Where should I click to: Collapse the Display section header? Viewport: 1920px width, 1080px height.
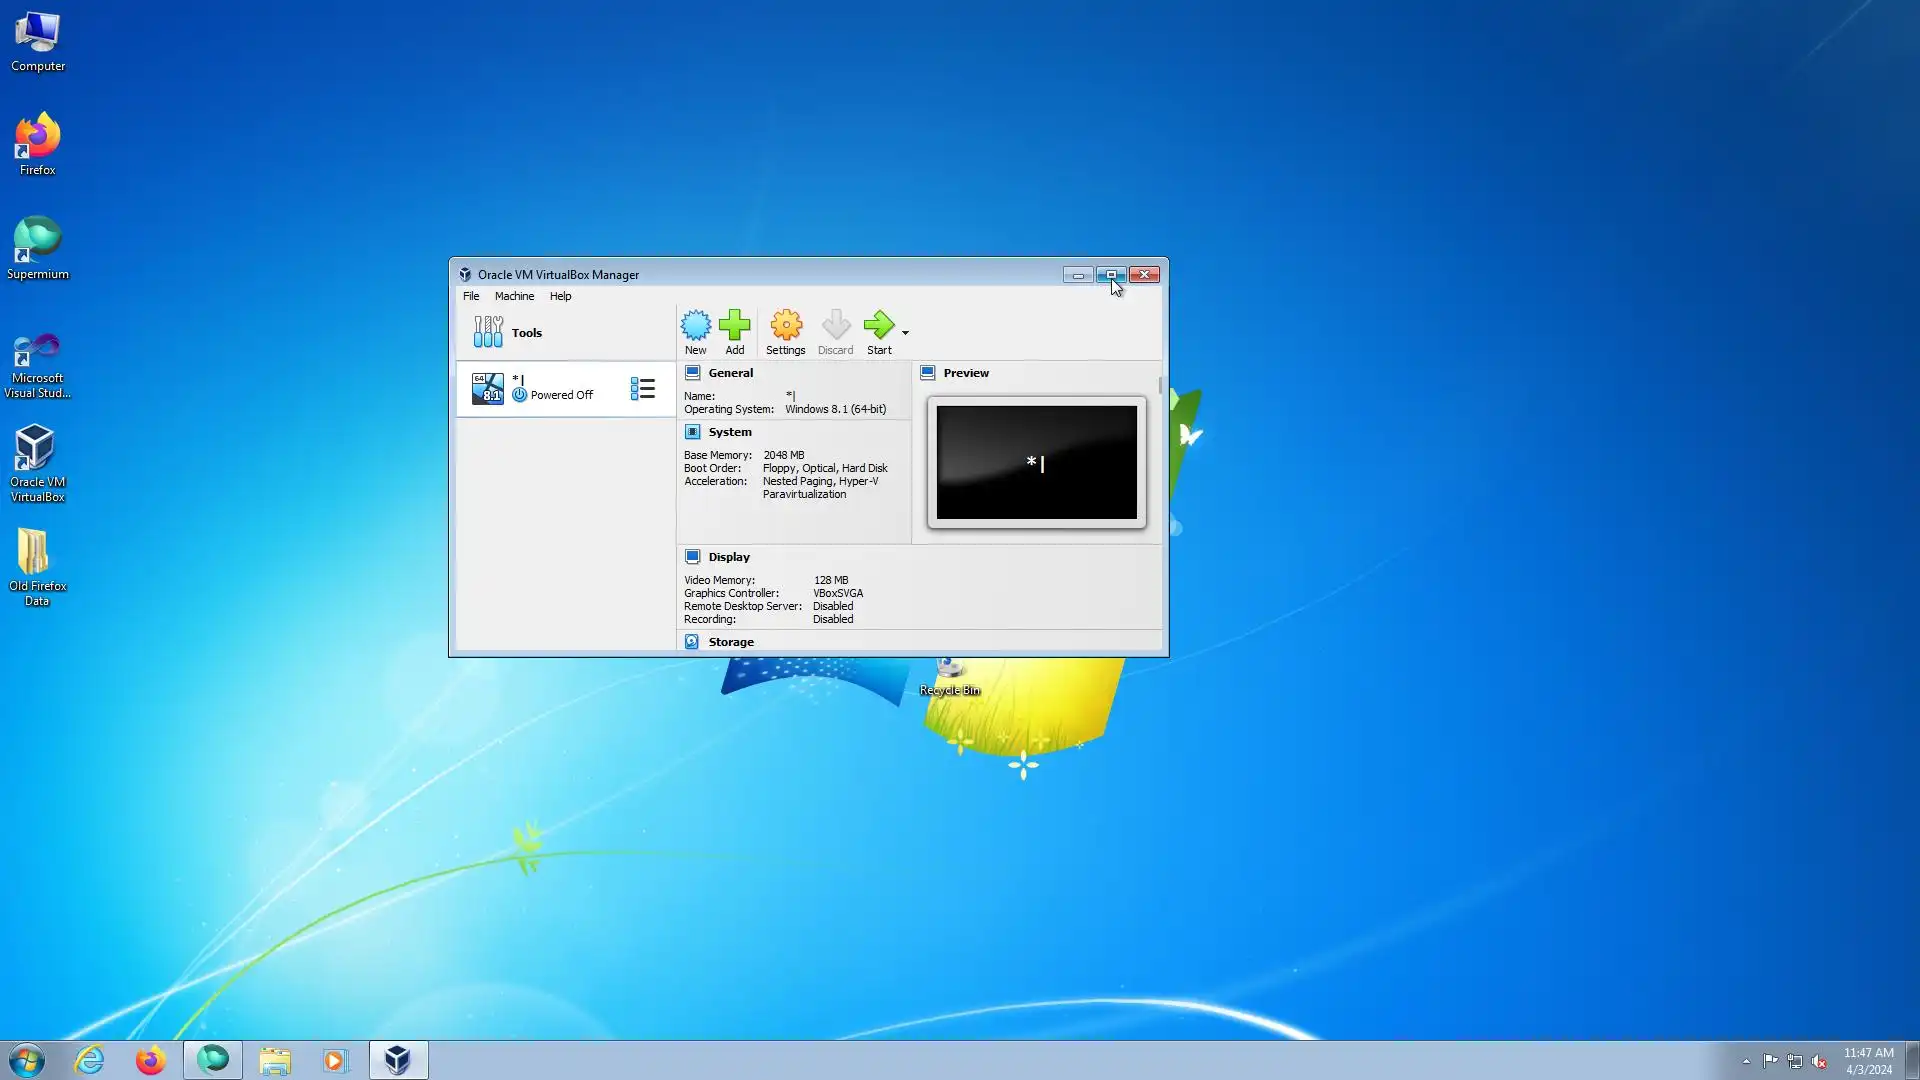728,557
